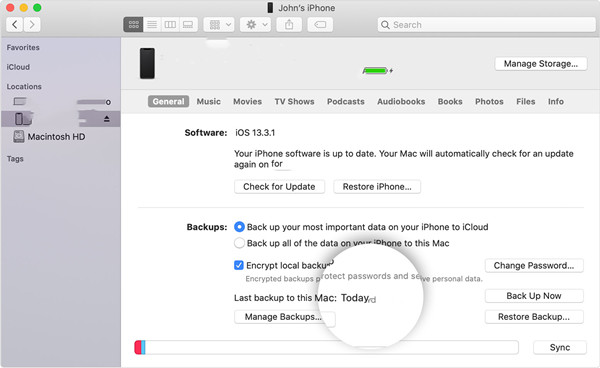Viewport: 600px width, 368px height.
Task: Select back up to iCloud radio option
Action: pyautogui.click(x=239, y=227)
